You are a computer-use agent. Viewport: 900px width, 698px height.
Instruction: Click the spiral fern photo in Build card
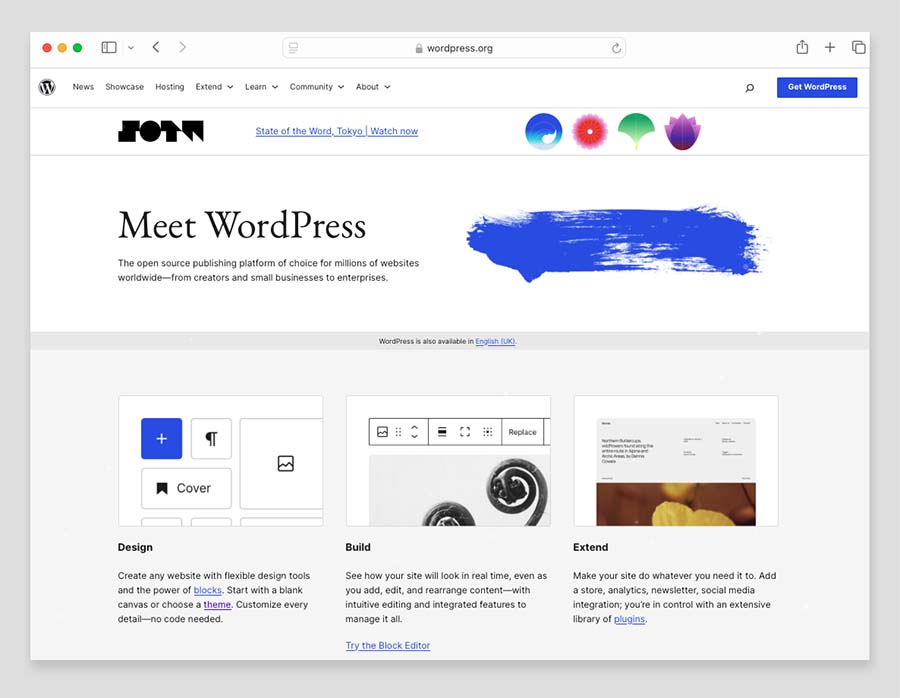coord(459,490)
